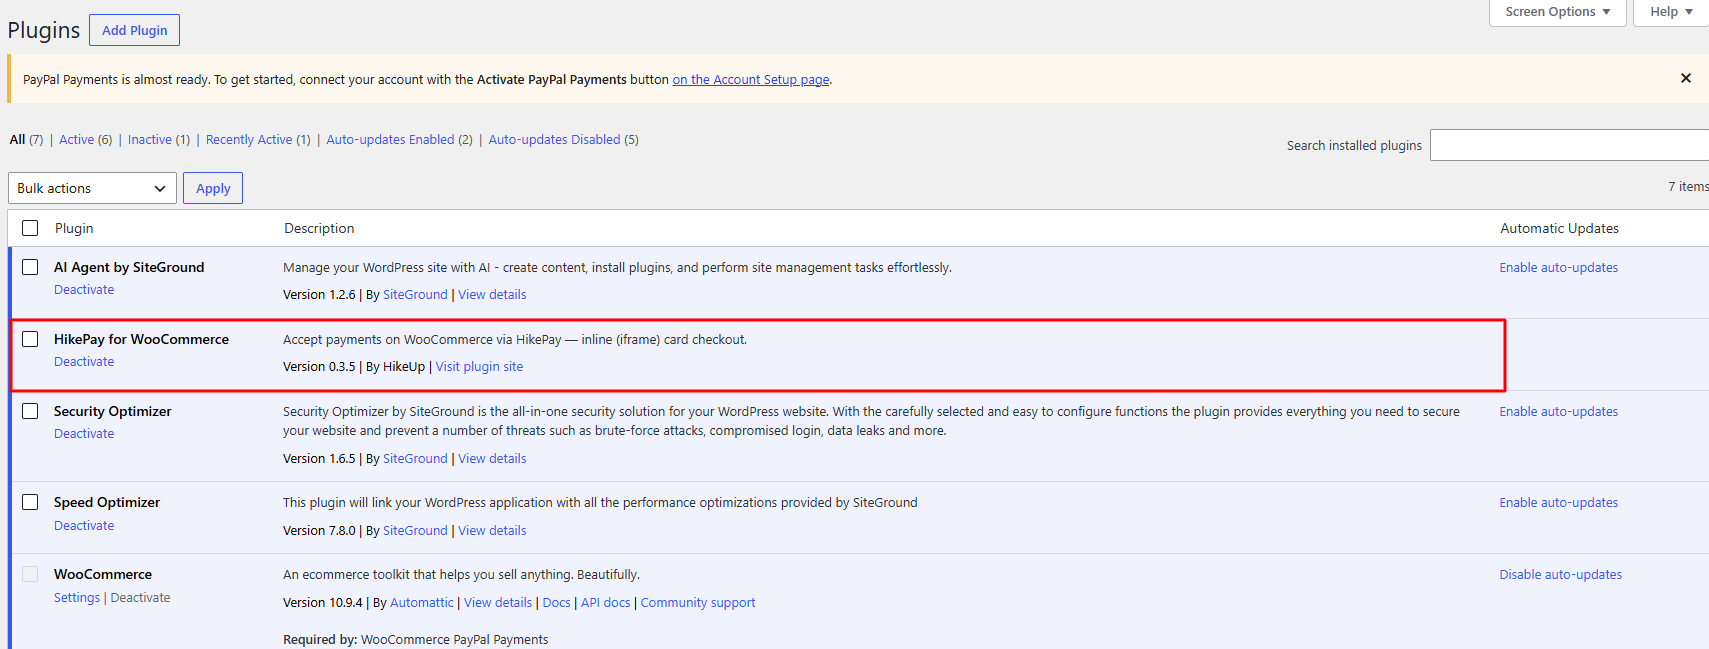
Task: Open SiteGround author link for AI Agent
Action: [415, 295]
